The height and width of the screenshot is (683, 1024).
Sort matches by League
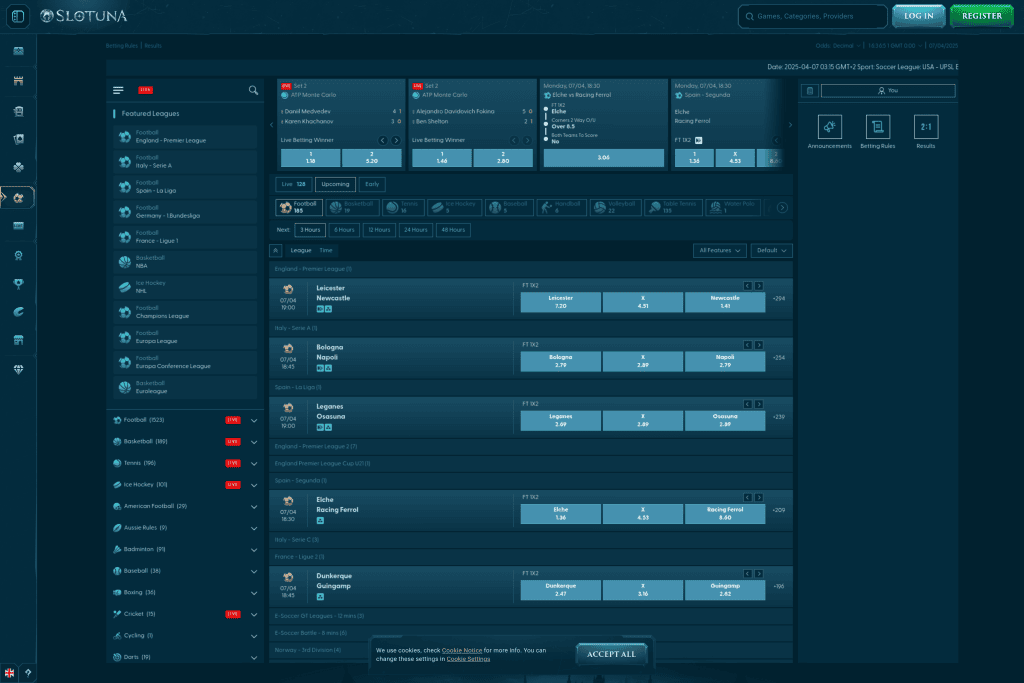[x=300, y=251]
